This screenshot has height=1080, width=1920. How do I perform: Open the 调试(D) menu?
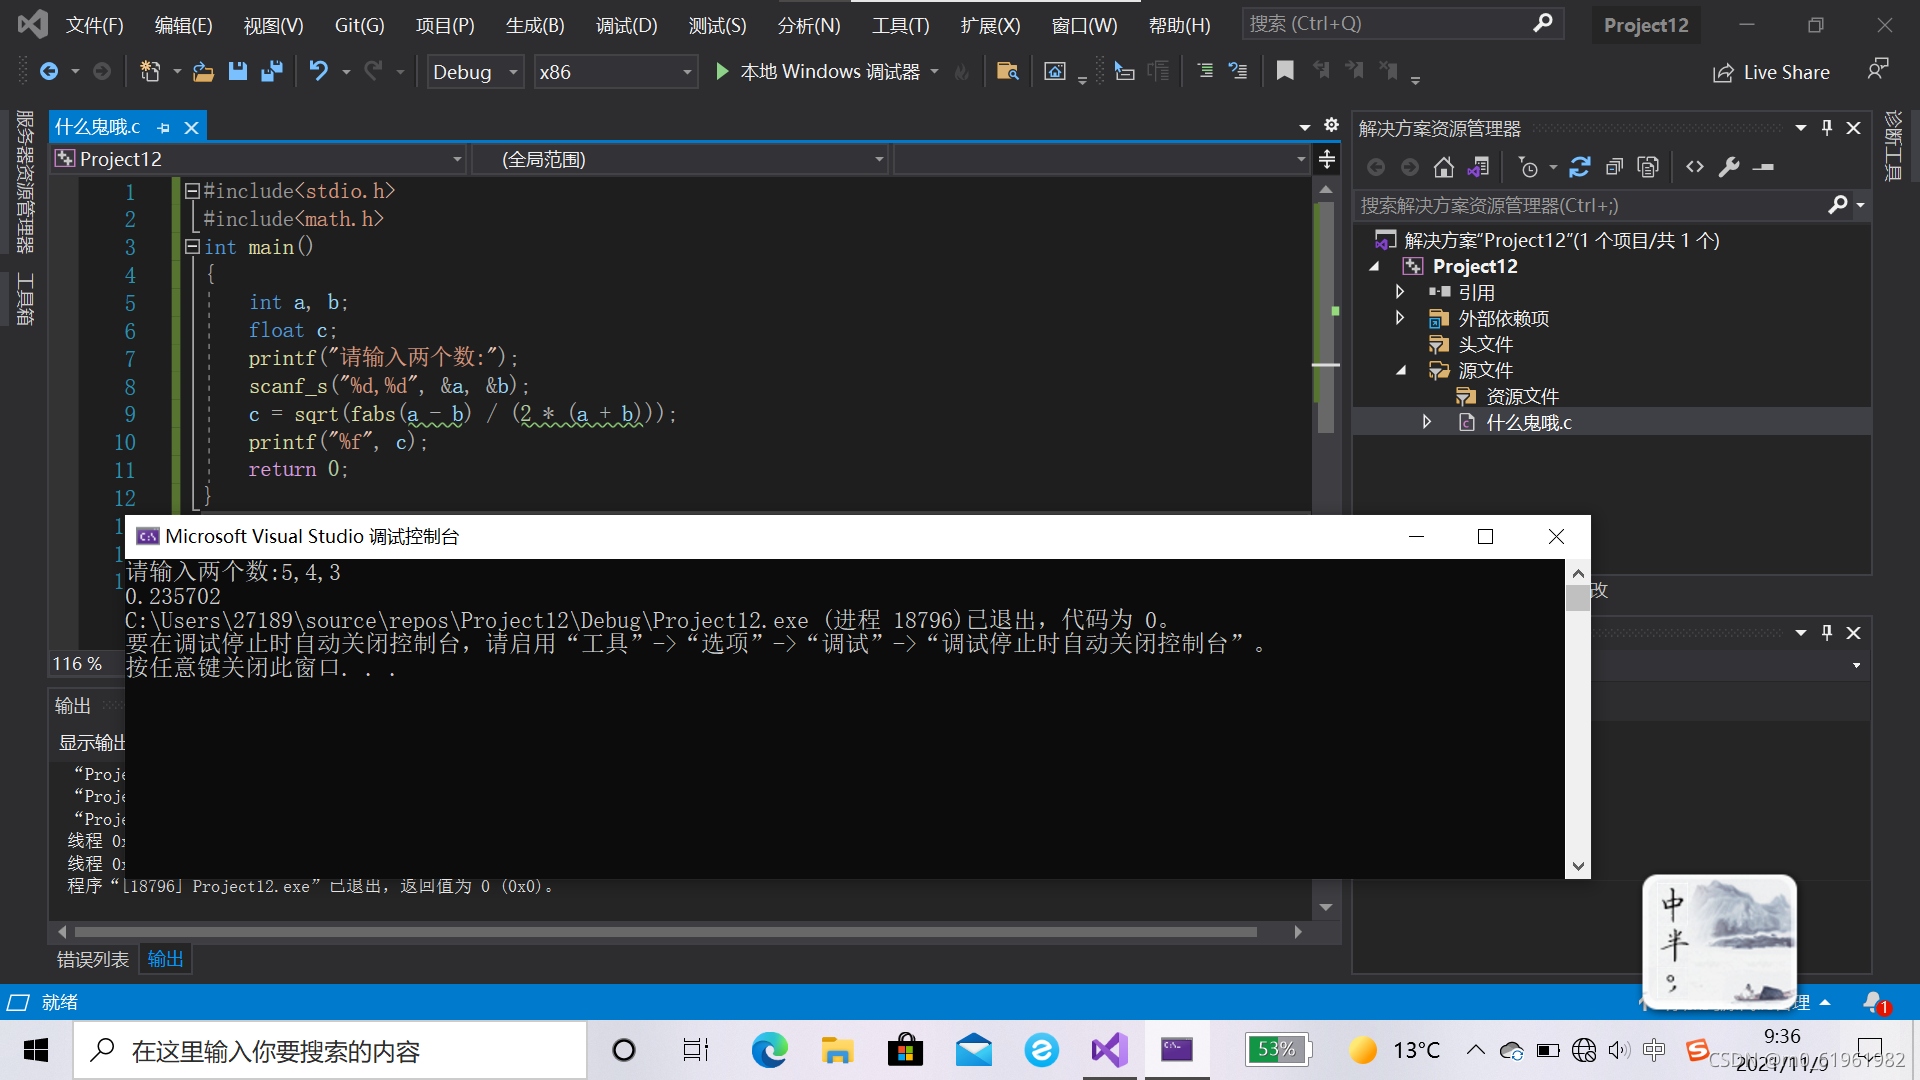point(626,25)
